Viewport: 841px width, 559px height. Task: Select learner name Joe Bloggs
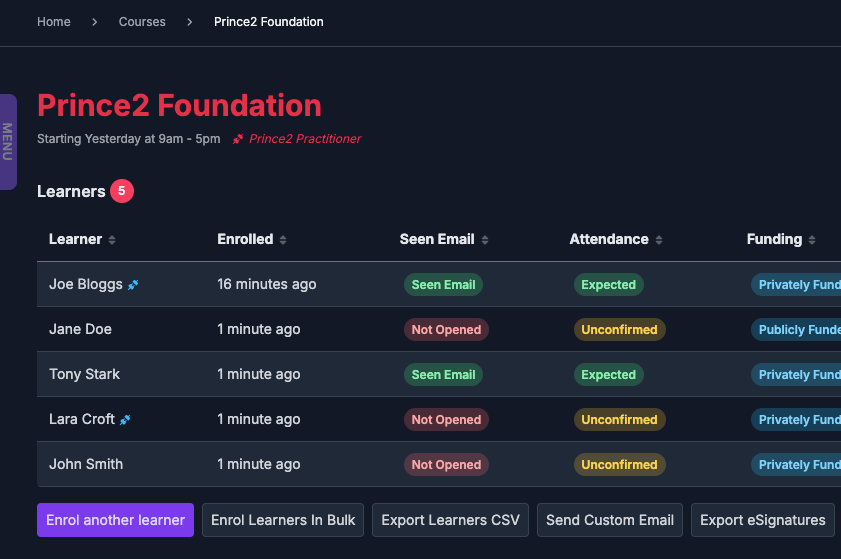point(86,284)
